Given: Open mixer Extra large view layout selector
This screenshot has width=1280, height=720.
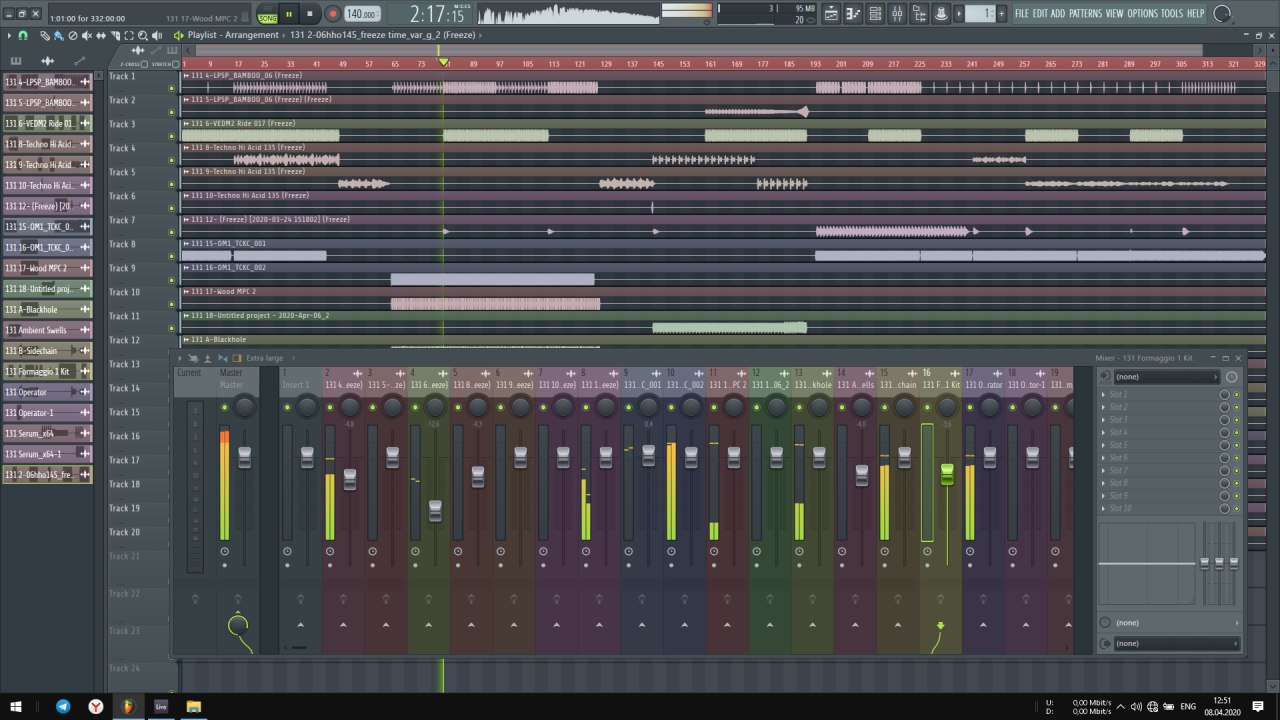Looking at the screenshot, I should coord(264,358).
